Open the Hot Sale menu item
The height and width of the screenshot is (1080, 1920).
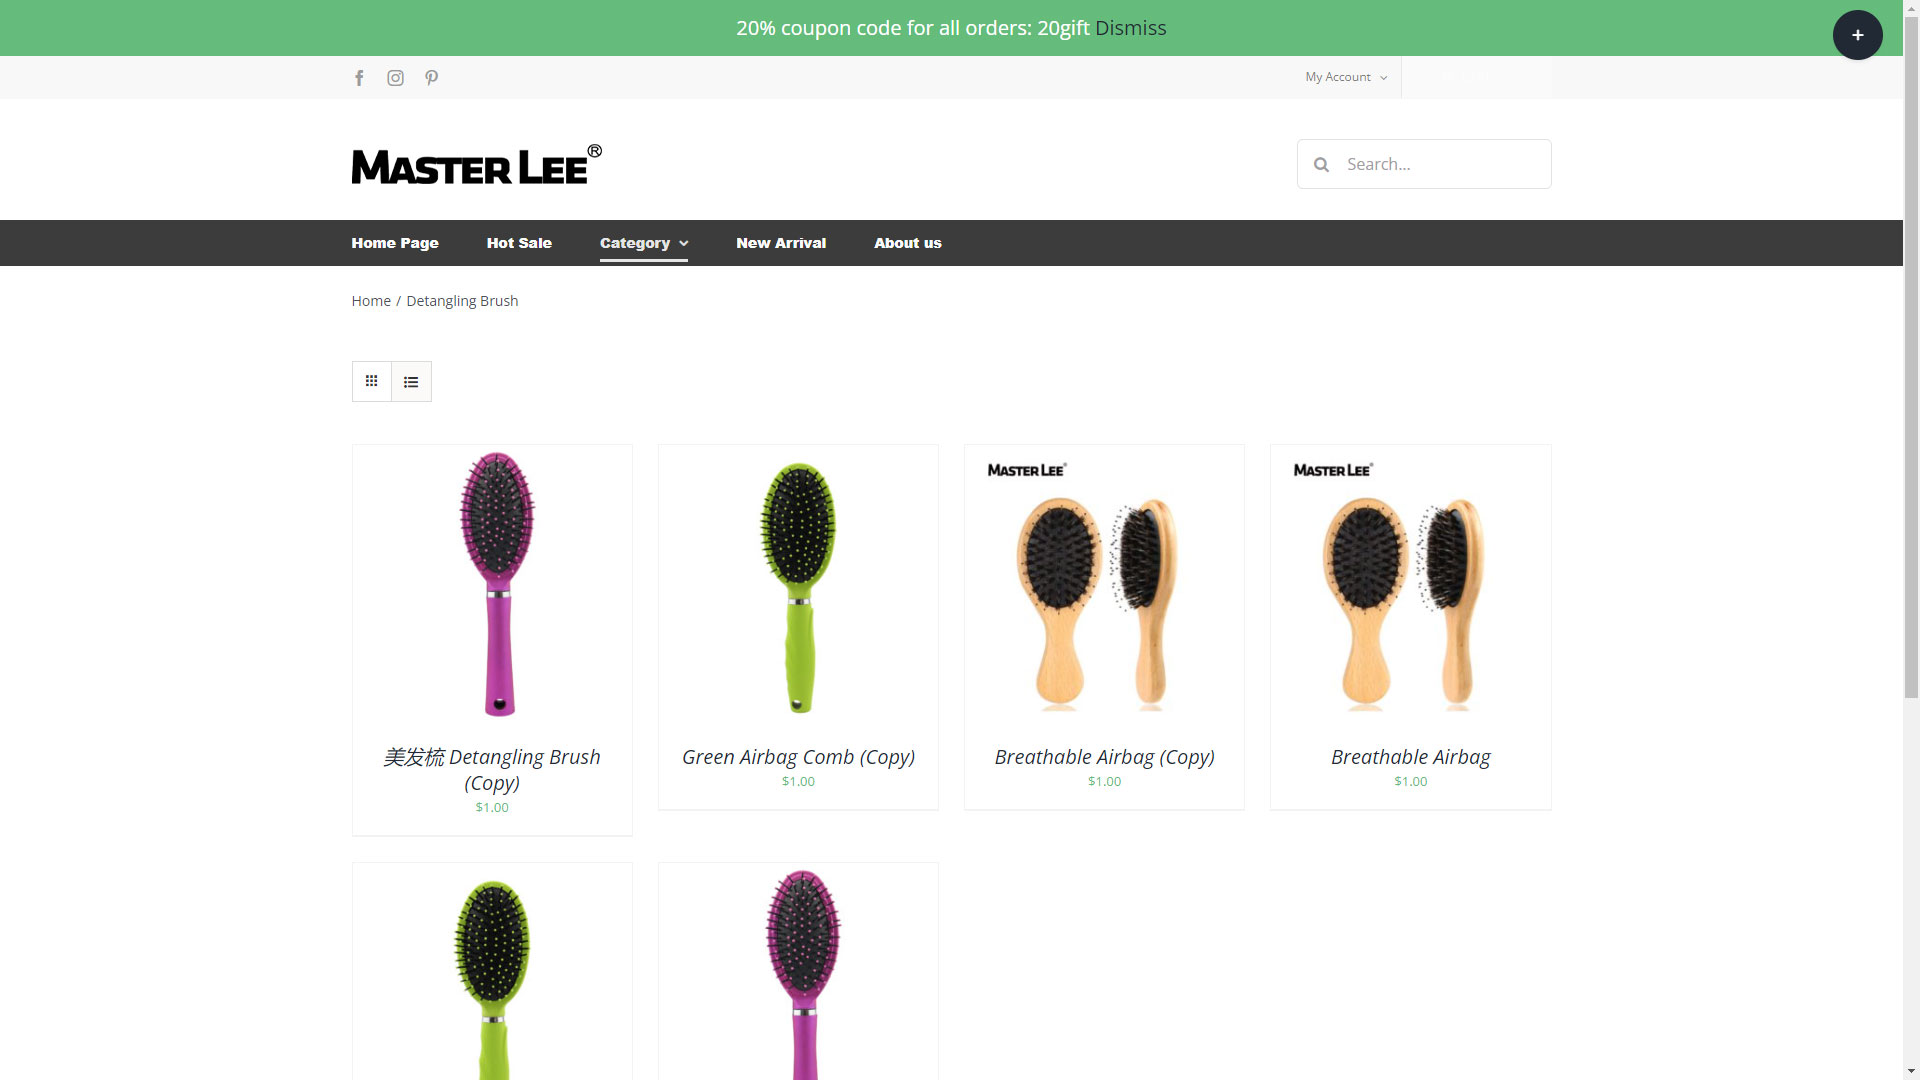pyautogui.click(x=519, y=243)
